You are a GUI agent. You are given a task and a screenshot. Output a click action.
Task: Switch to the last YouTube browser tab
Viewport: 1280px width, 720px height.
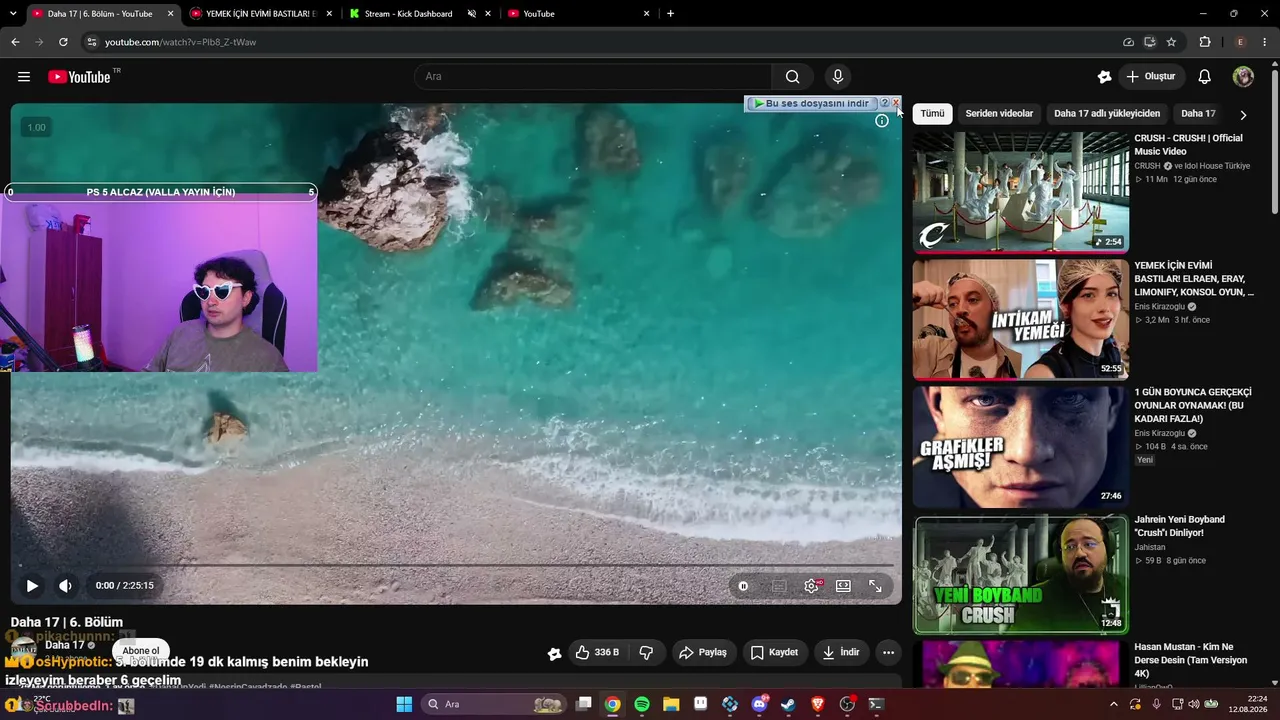pos(579,14)
